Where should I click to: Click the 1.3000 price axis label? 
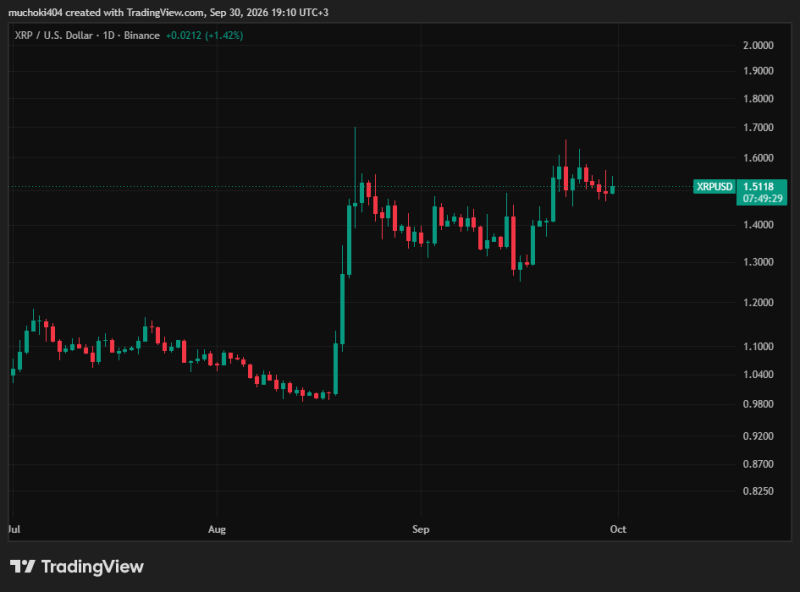758,262
